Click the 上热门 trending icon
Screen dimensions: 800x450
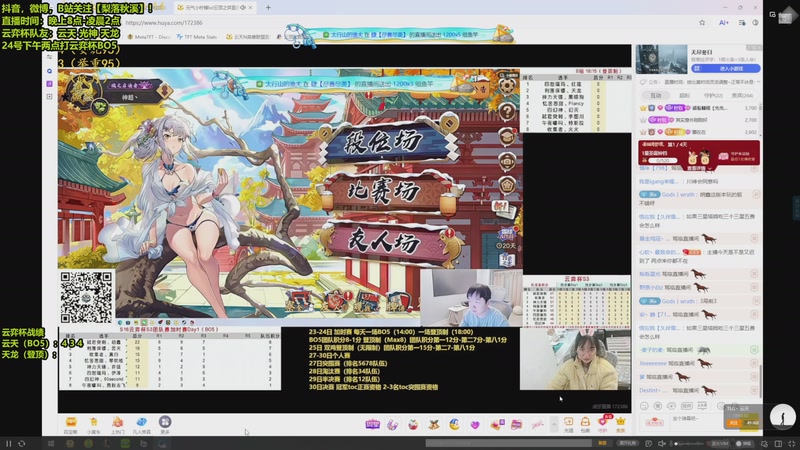pyautogui.click(x=117, y=424)
